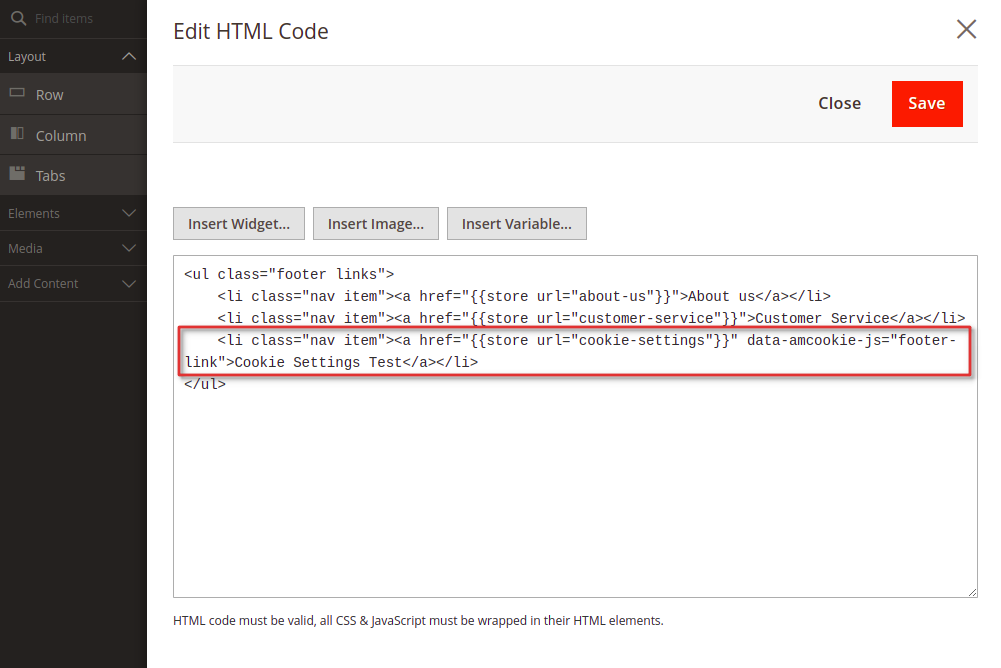1001x668 pixels.
Task: Click the 'About us' list item code line
Action: [523, 296]
